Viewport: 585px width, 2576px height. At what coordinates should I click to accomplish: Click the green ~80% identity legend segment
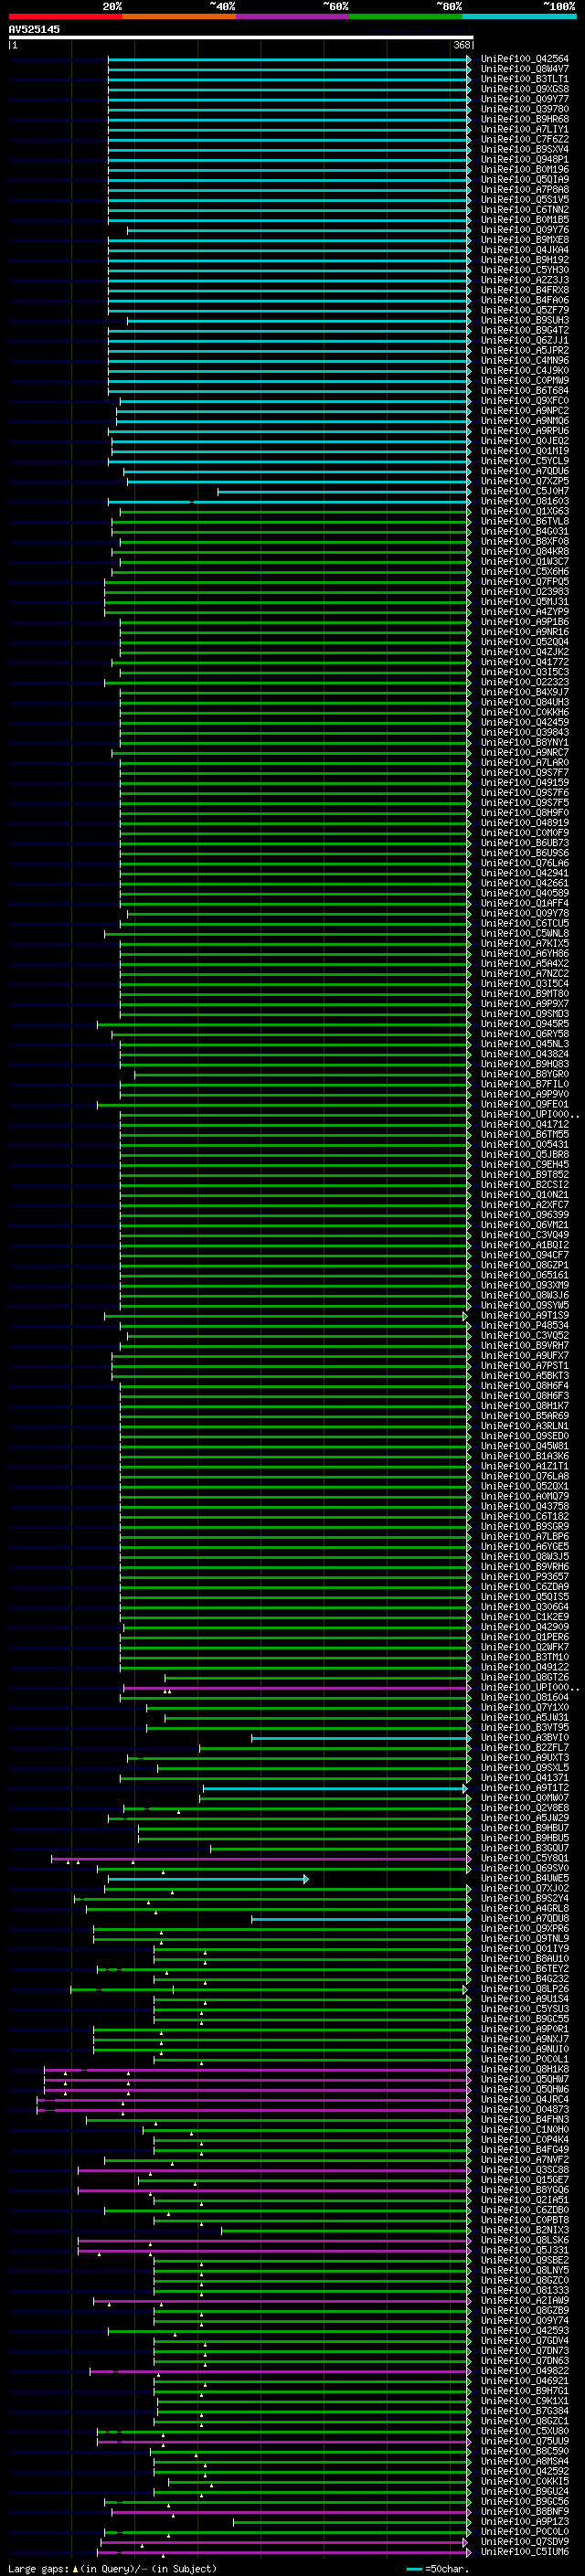tap(406, 16)
